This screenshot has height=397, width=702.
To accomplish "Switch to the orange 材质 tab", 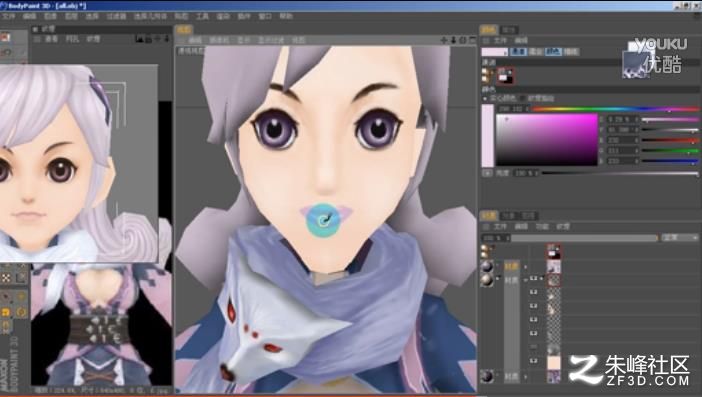I will click(x=488, y=216).
